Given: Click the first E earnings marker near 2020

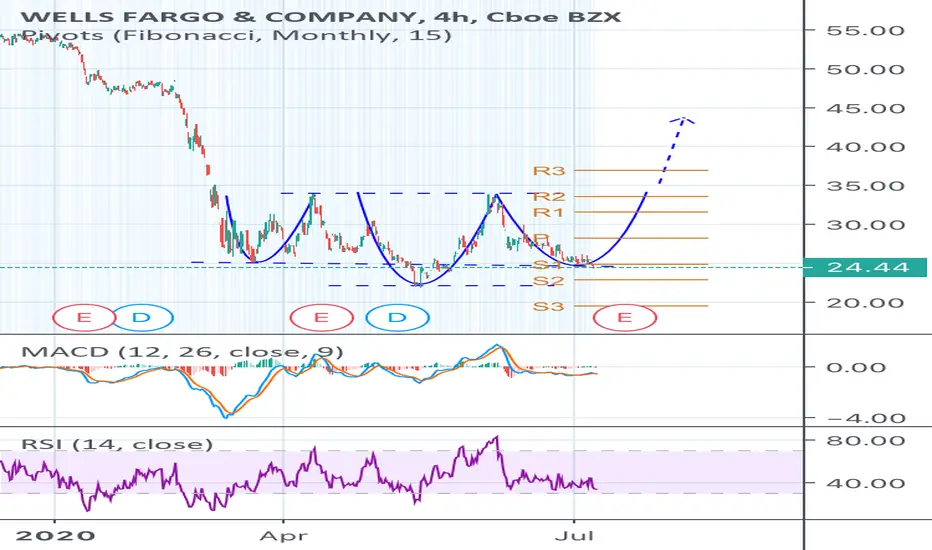Looking at the screenshot, I should tap(84, 318).
